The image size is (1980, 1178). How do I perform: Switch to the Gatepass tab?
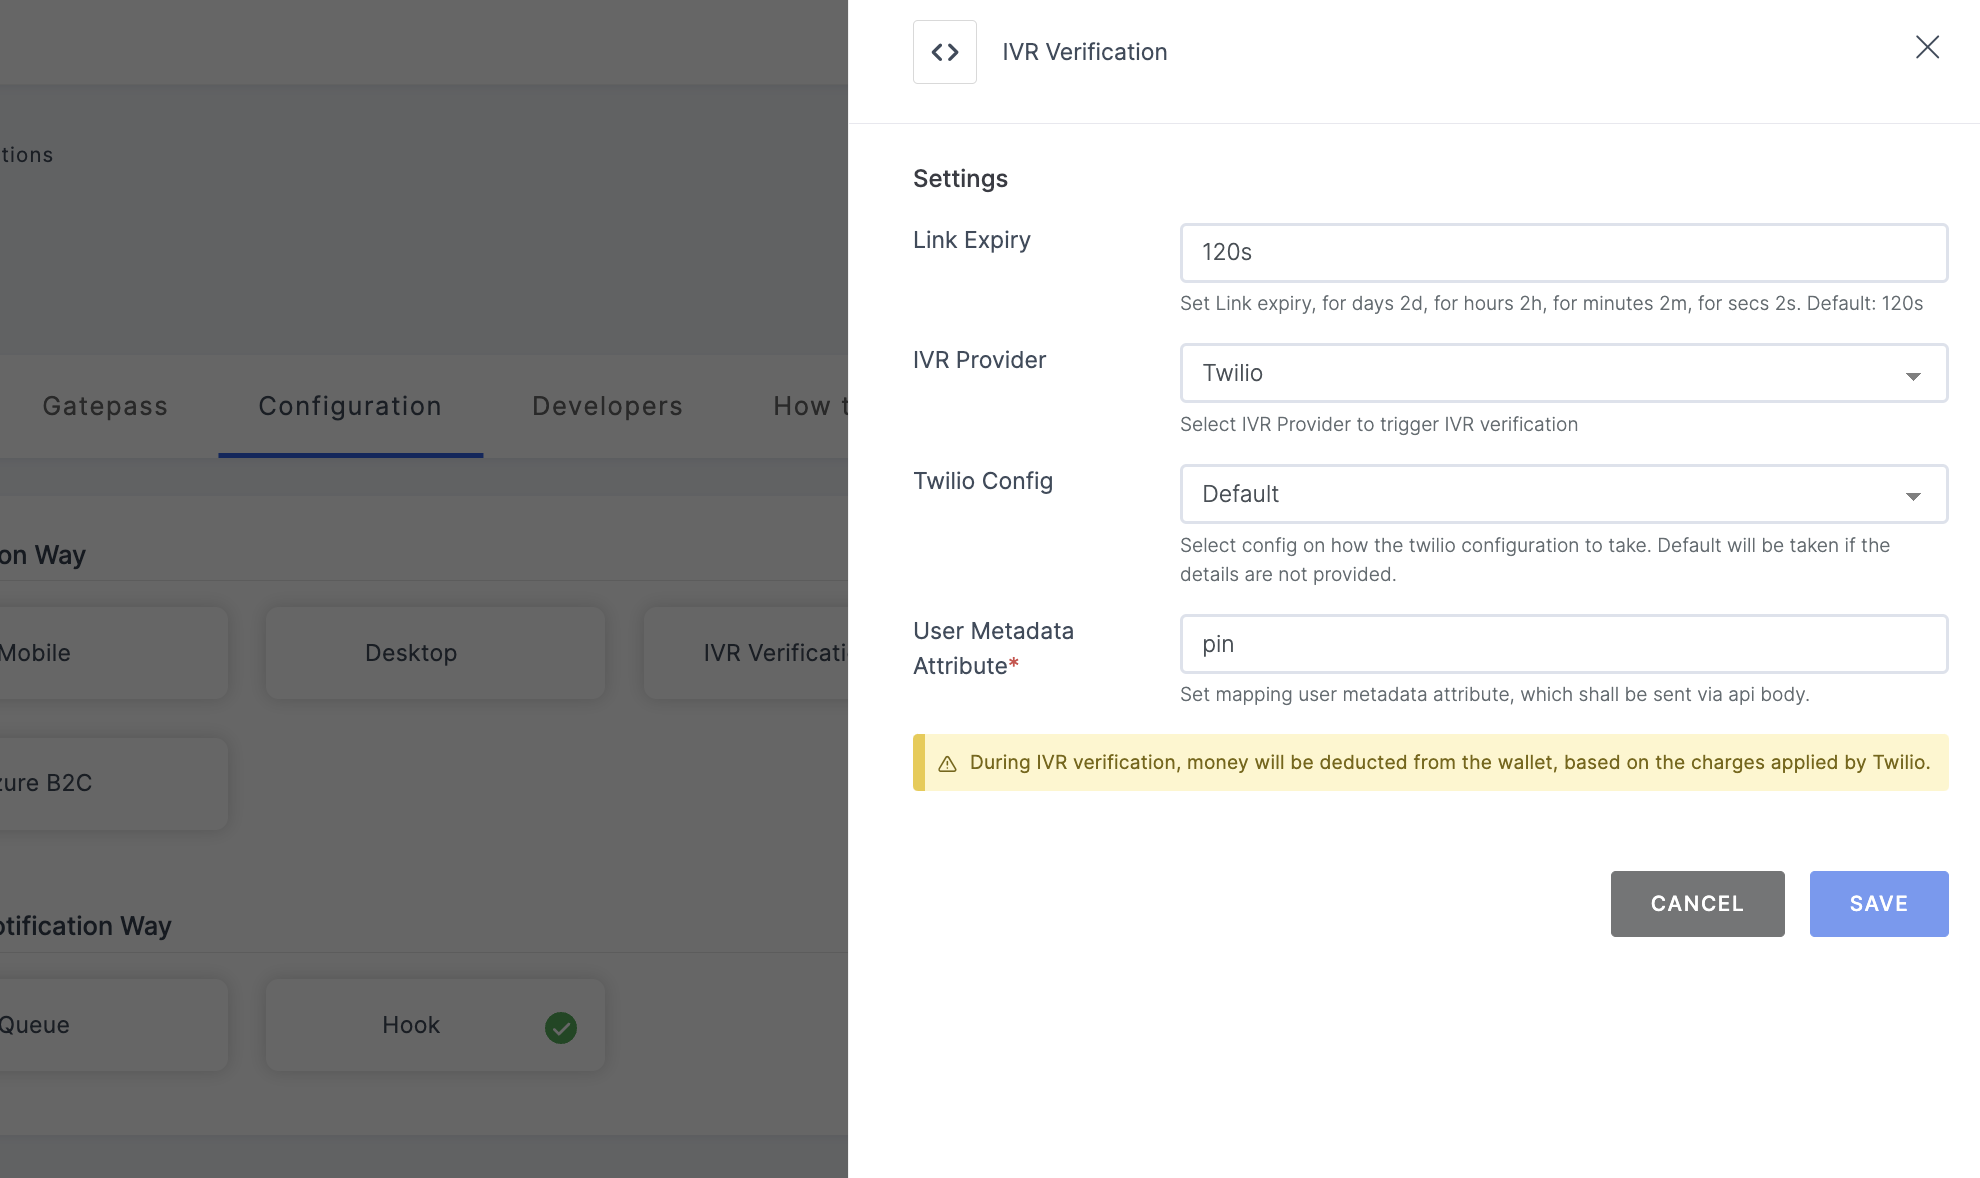click(105, 404)
